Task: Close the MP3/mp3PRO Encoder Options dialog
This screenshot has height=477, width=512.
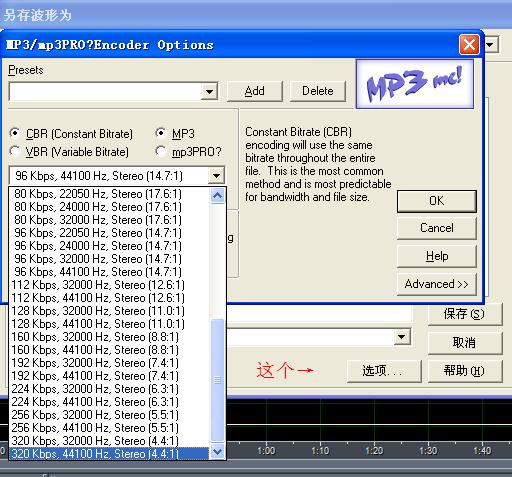Action: 469,44
